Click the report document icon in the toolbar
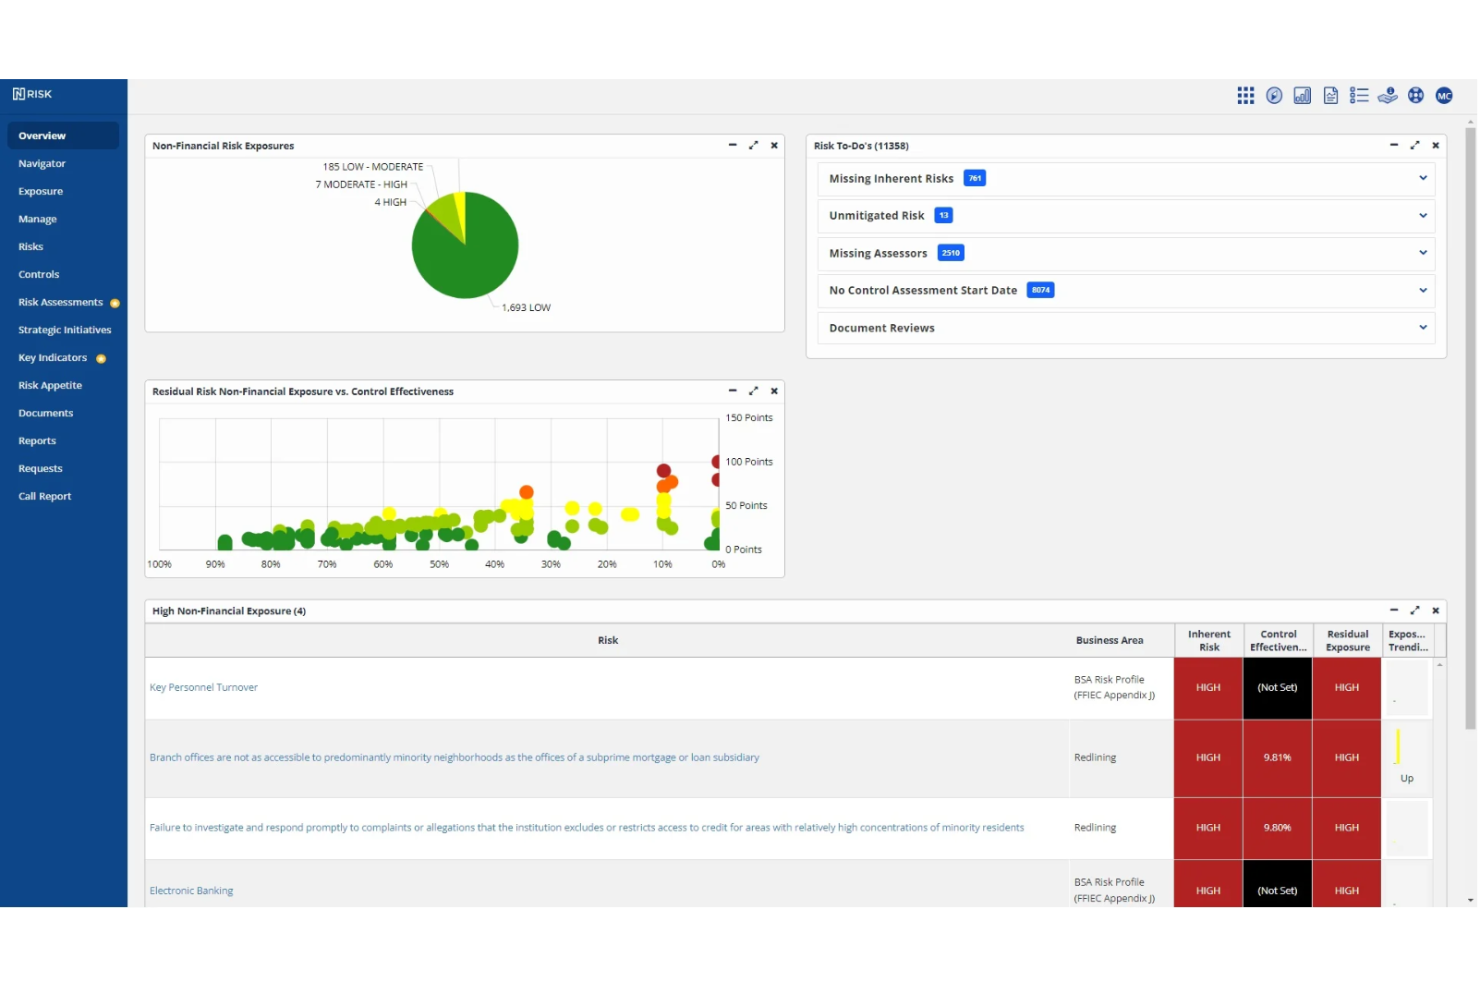Image resolution: width=1480 pixels, height=987 pixels. [x=1331, y=95]
